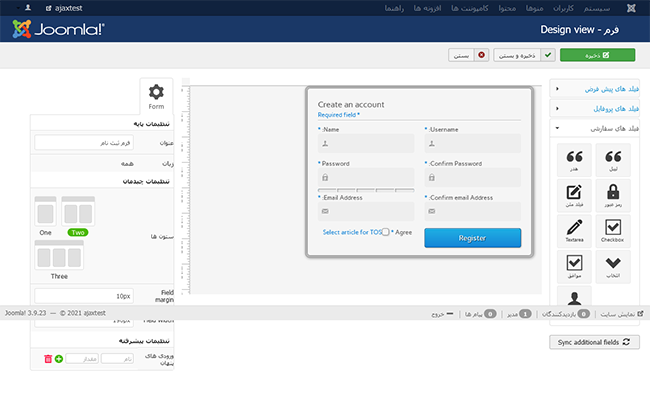Click the red X close icon button
Image resolution: width=650 pixels, height=396 pixels.
point(481,55)
